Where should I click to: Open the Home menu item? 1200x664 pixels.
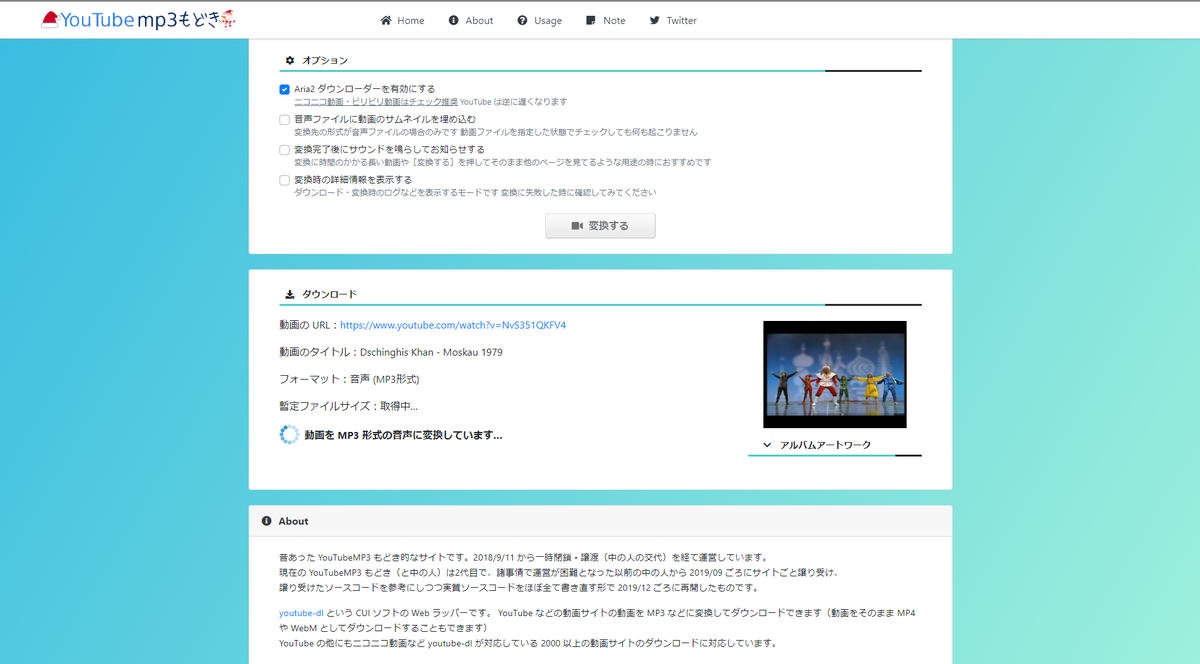[402, 20]
